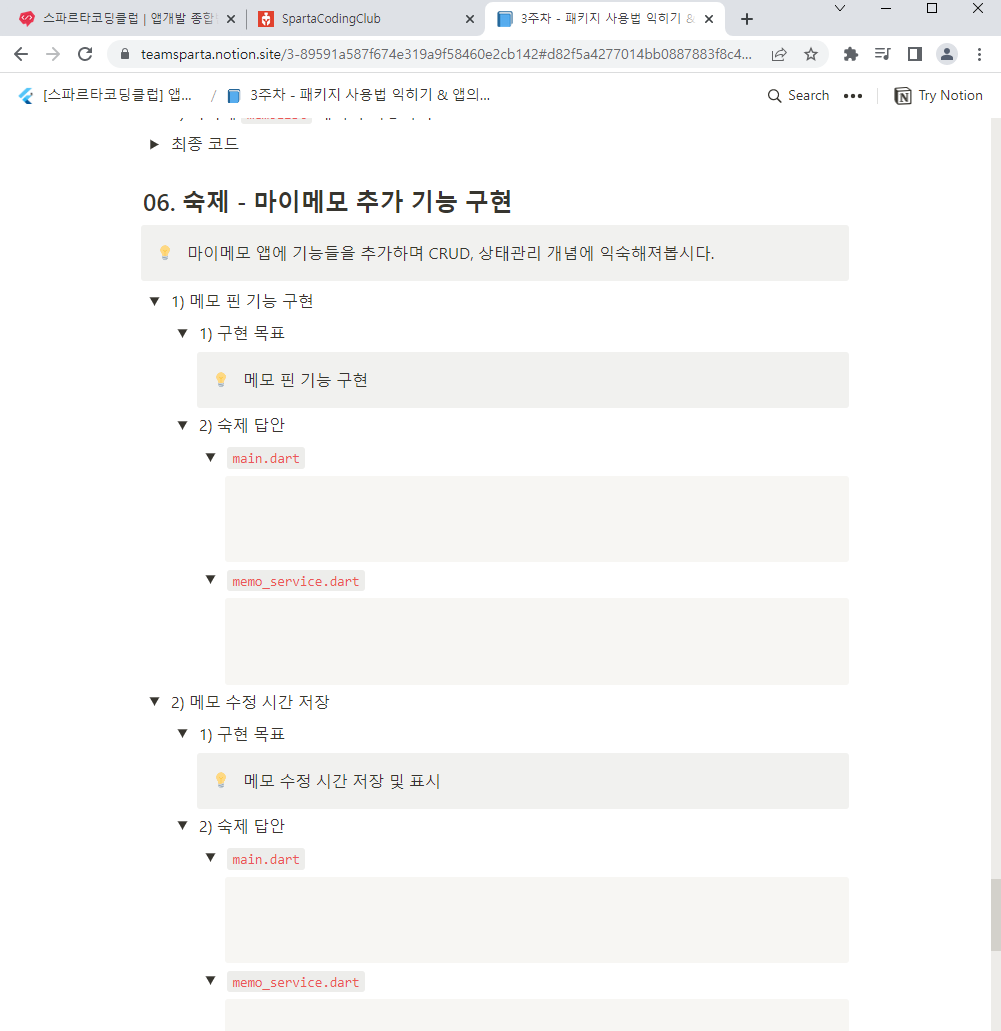Expand the 최종 코드 toggle
This screenshot has height=1031, width=1001.
pos(155,144)
